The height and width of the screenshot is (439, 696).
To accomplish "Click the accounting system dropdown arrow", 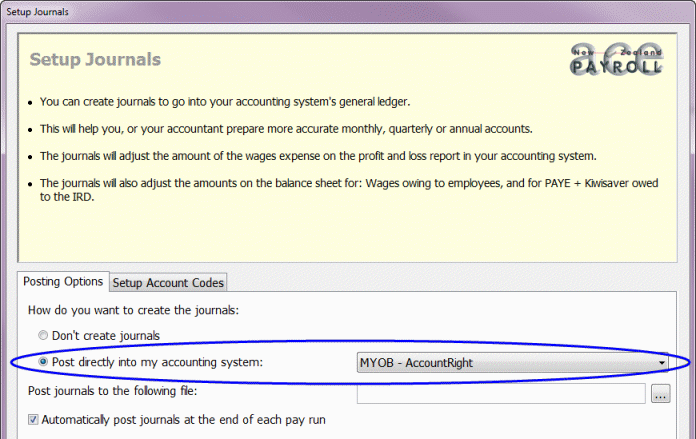I will (x=662, y=362).
